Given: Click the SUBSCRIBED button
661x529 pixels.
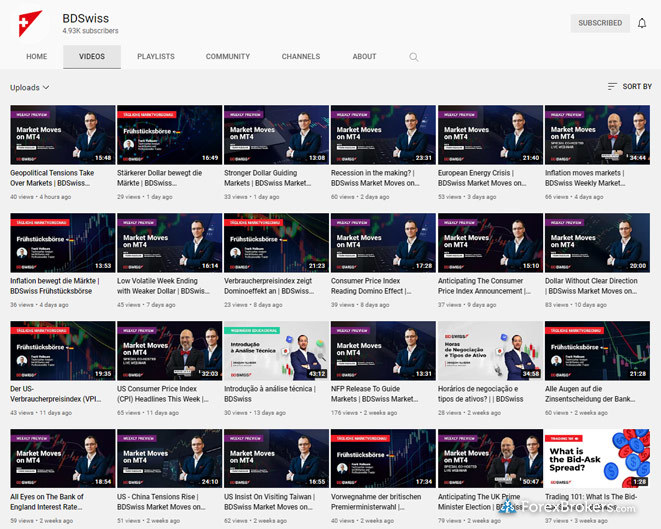Looking at the screenshot, I should 600,23.
